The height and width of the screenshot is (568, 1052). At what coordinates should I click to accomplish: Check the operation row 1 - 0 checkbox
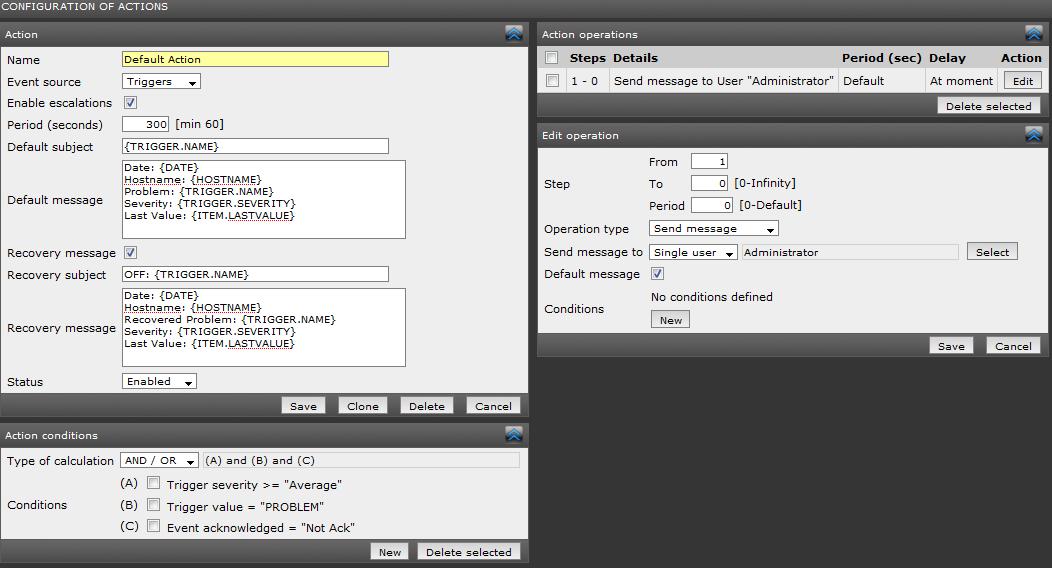tap(552, 80)
